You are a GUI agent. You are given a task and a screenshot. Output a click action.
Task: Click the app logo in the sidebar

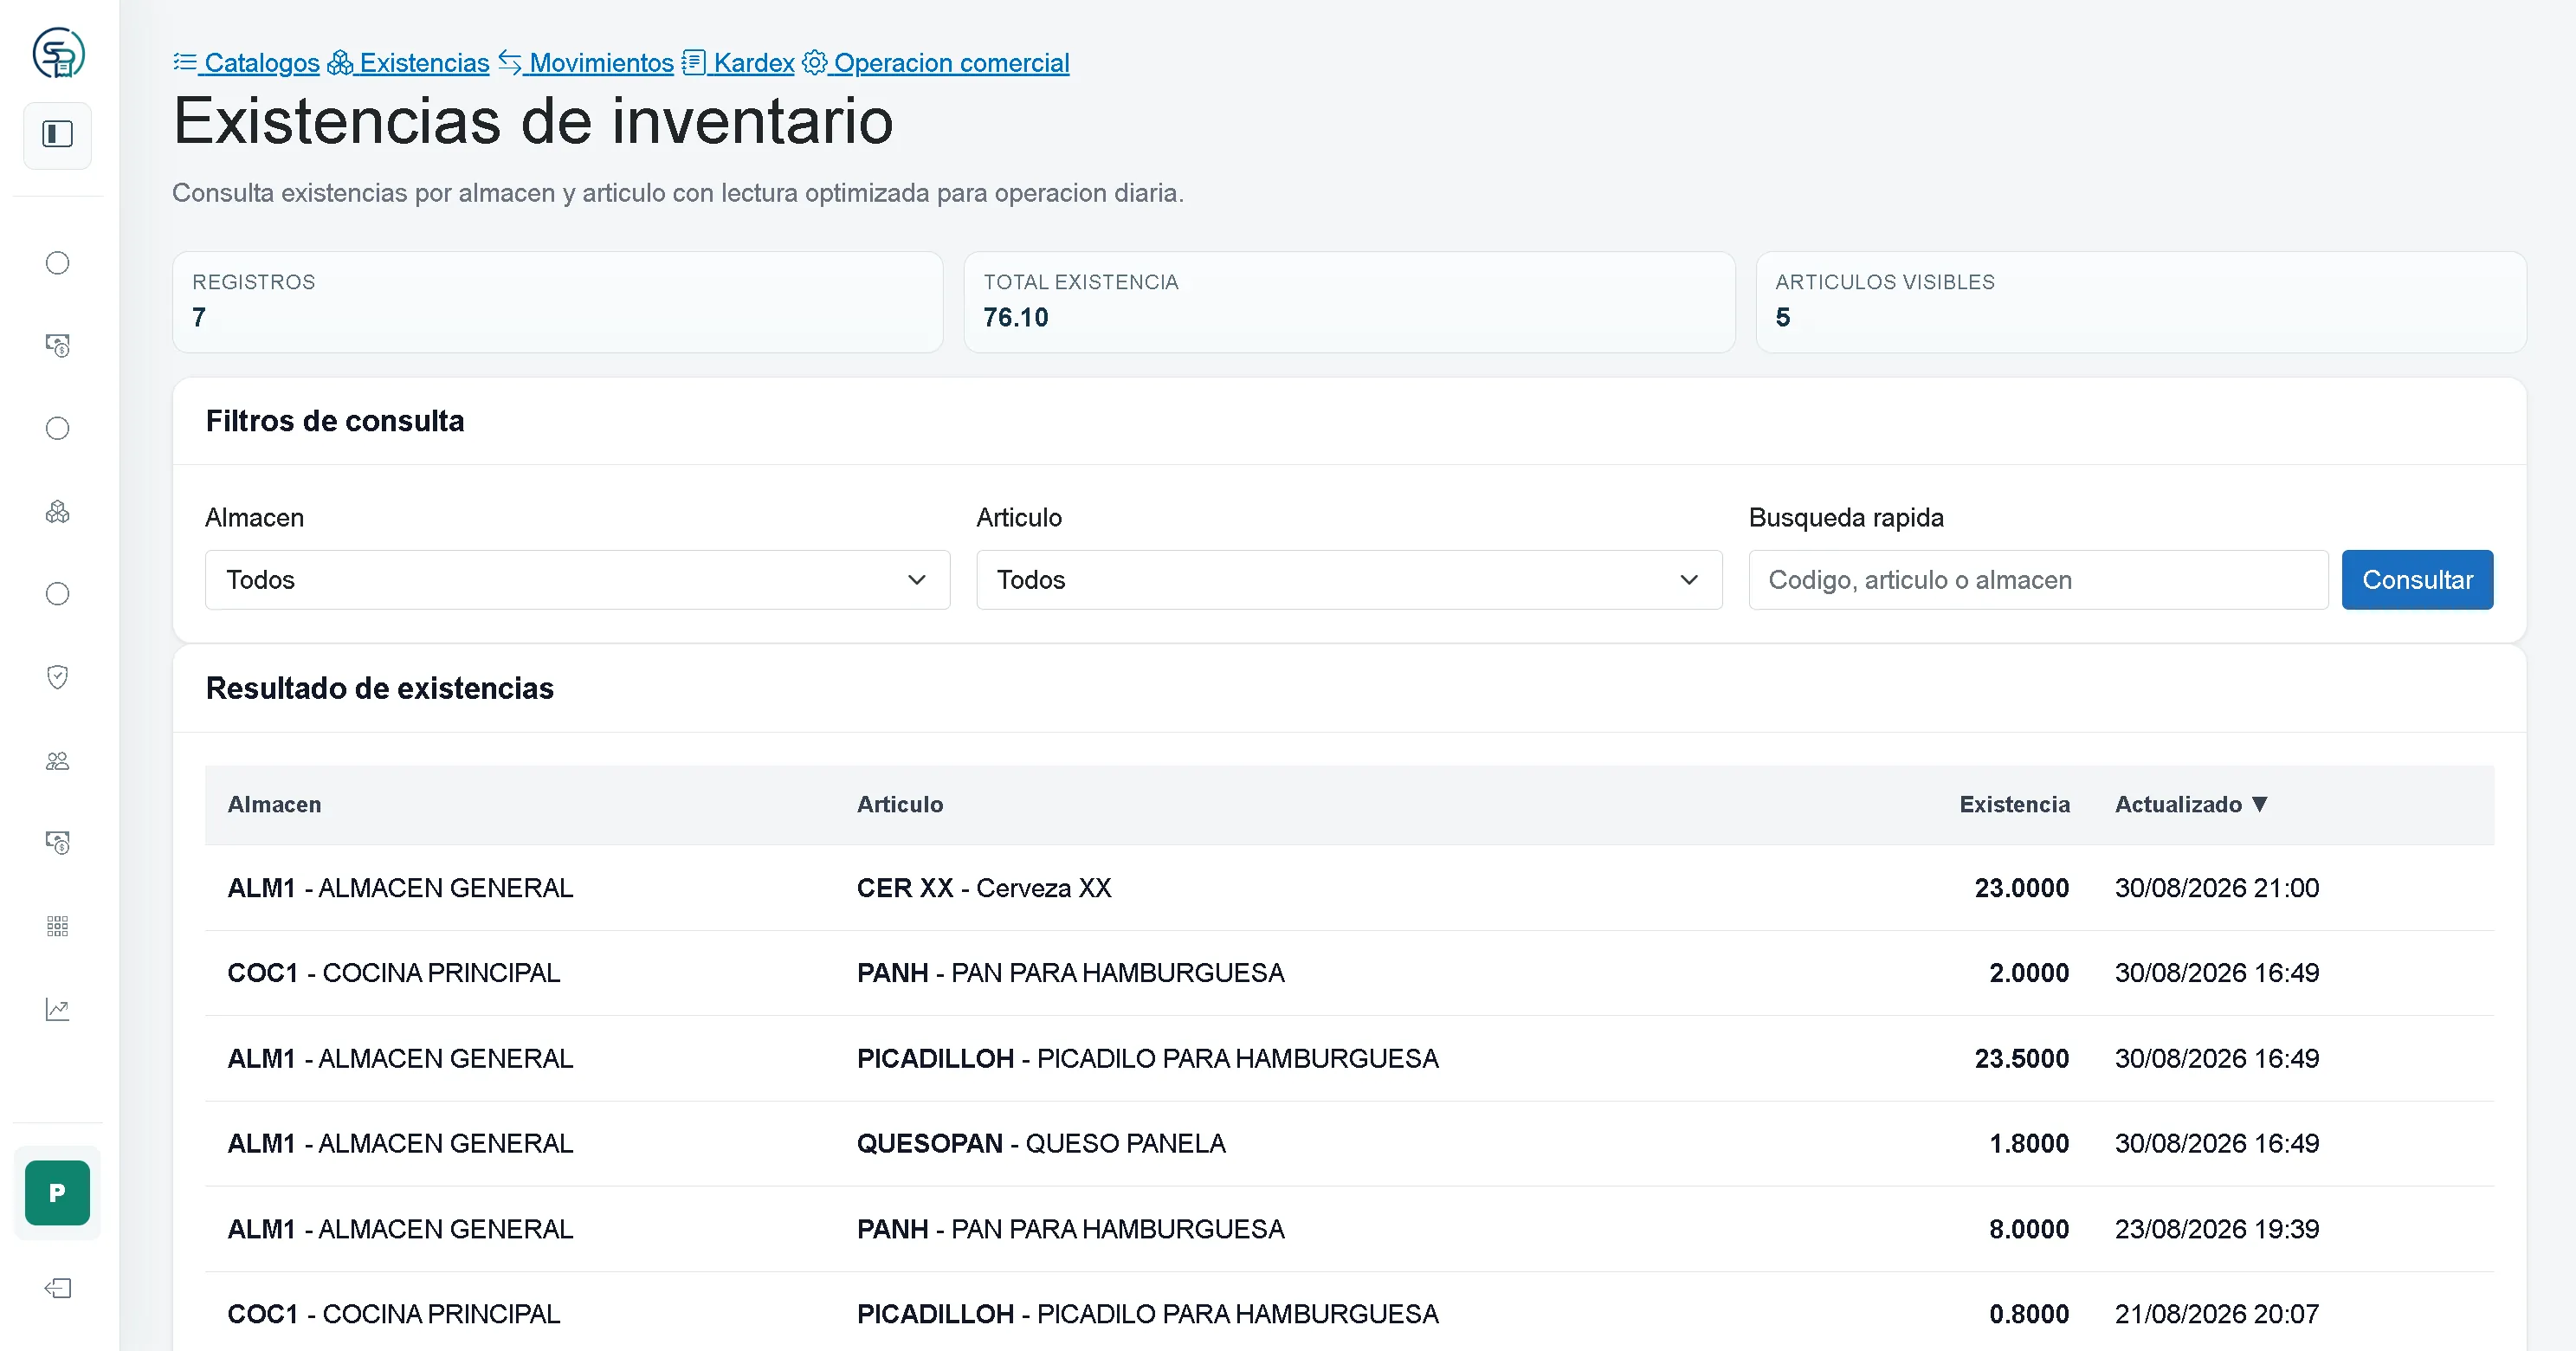pyautogui.click(x=58, y=53)
